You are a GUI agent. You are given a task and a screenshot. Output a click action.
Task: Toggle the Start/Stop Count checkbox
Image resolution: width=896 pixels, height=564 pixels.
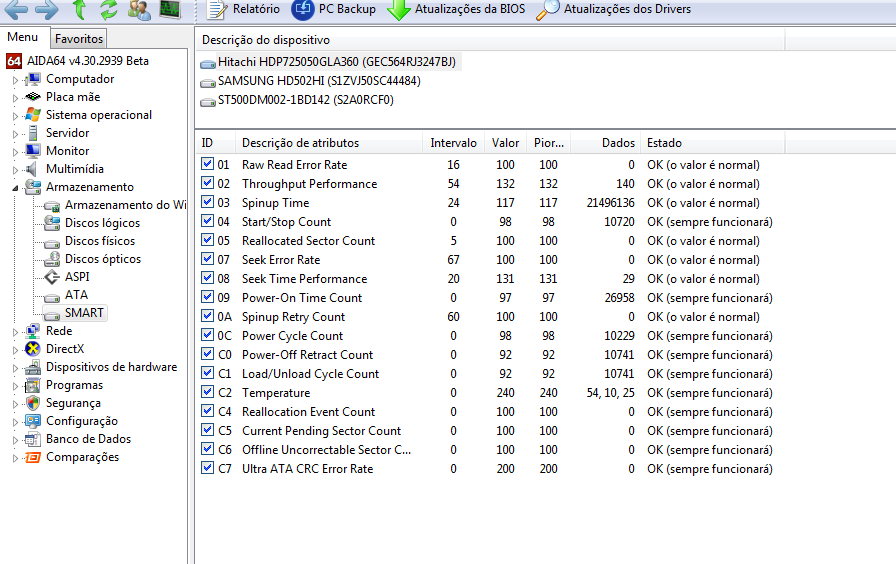pos(207,221)
